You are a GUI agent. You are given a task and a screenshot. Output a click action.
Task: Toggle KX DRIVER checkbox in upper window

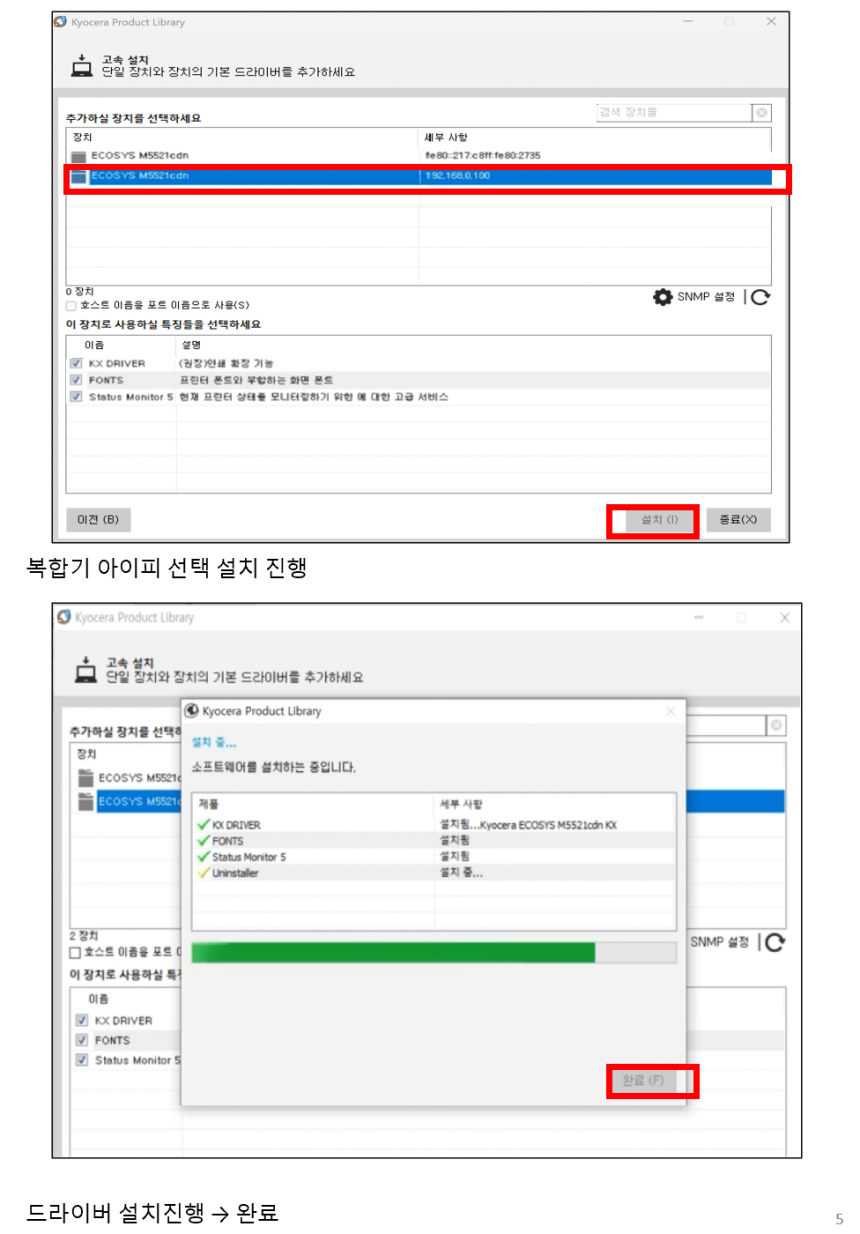click(x=76, y=364)
